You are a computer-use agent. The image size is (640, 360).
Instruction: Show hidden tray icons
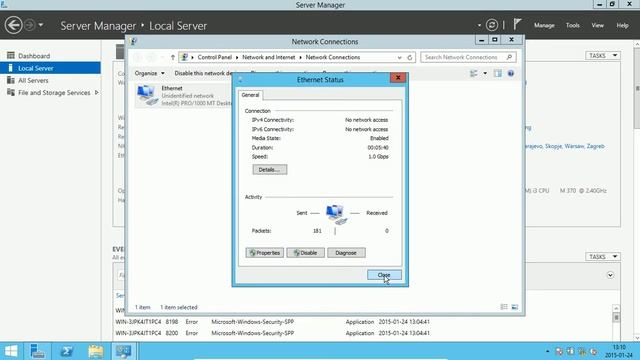click(547, 351)
